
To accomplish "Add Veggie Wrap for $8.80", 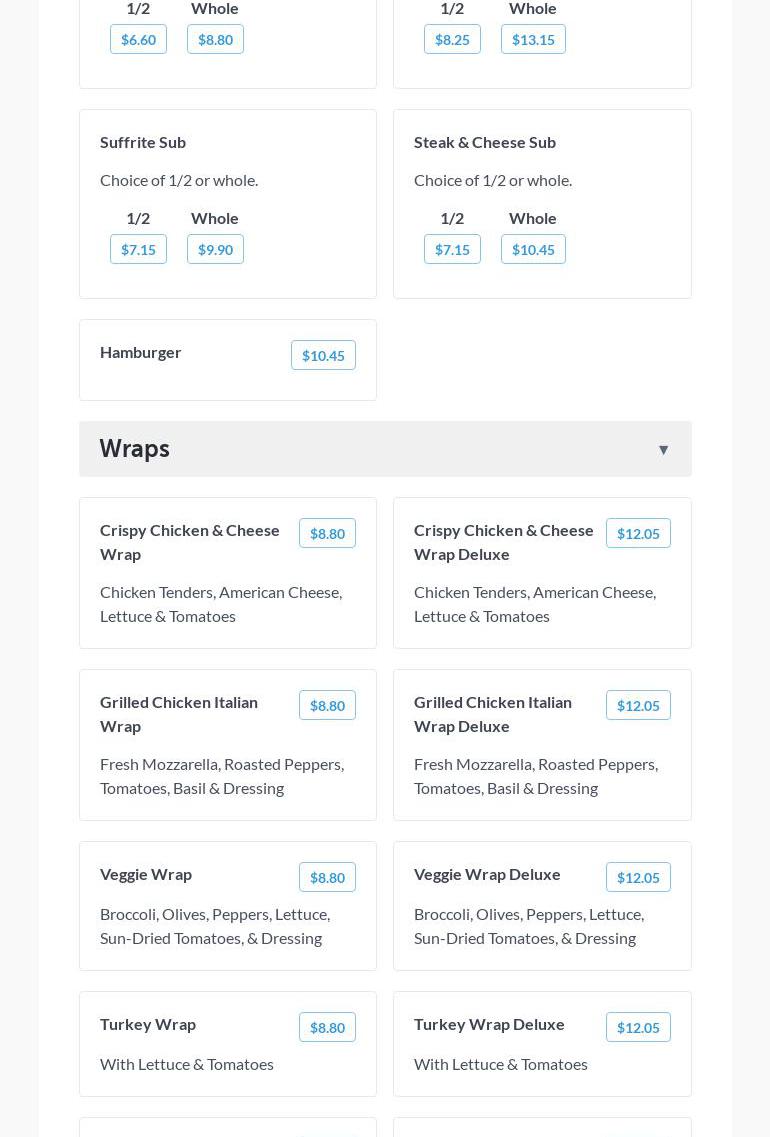I will (x=327, y=877).
